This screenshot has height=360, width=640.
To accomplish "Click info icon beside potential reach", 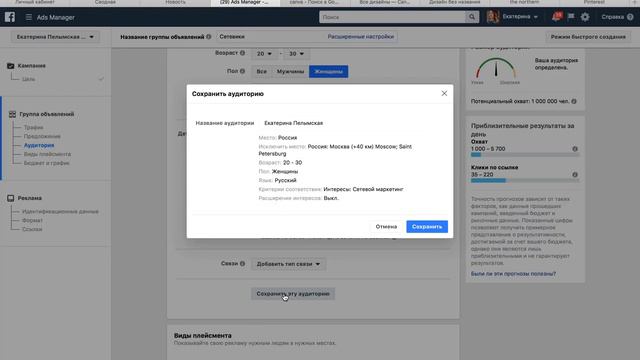I will click(574, 101).
